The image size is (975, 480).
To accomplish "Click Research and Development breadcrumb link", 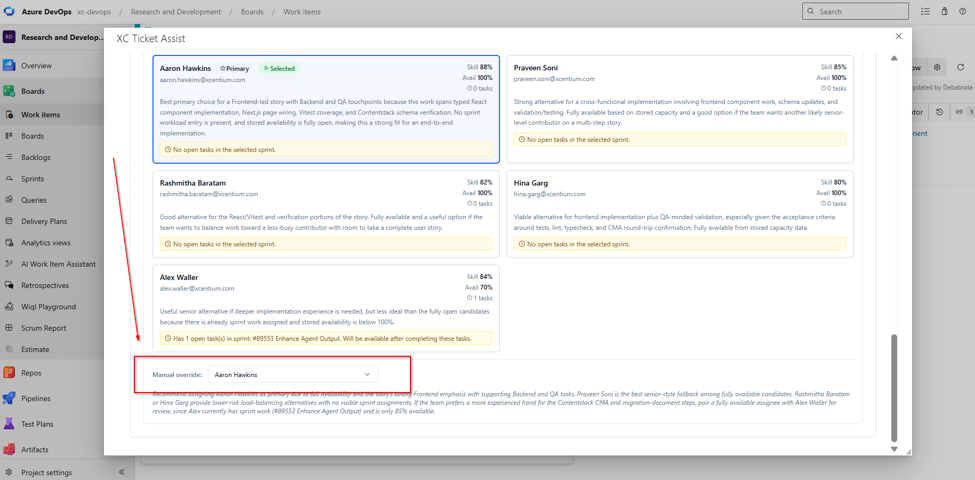I will tap(174, 12).
